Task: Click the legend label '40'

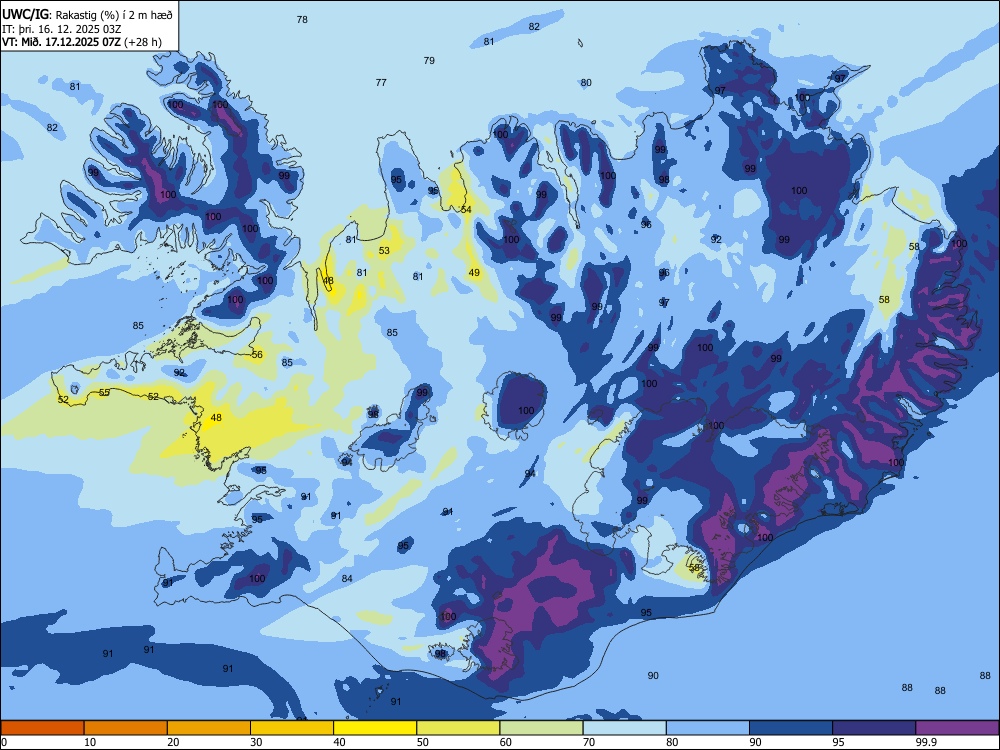Action: 339,742
